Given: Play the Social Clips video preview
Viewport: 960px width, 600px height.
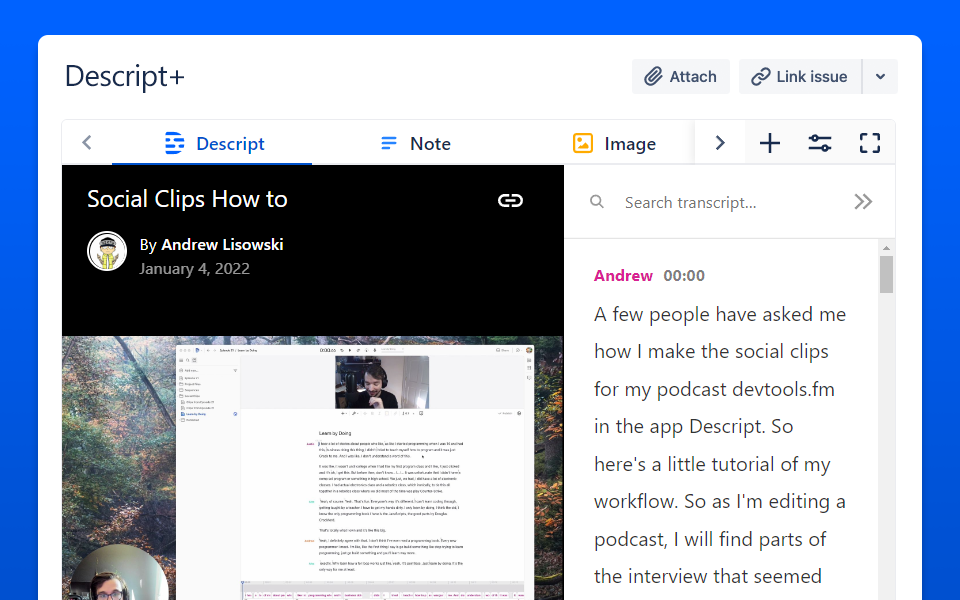Looking at the screenshot, I should point(312,468).
